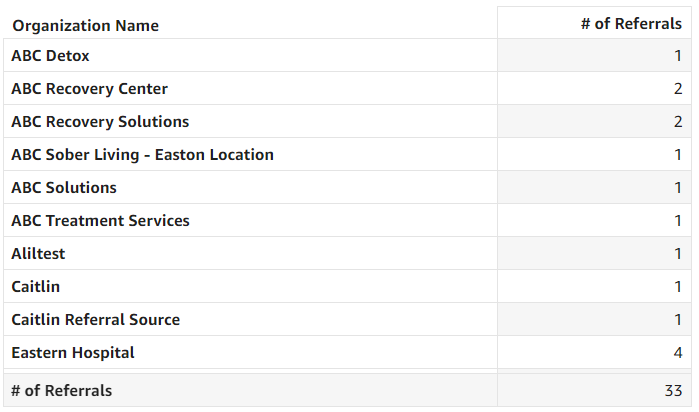Click the Caitlin Referral Source organization name
Screen dimensions: 699x412
[96, 320]
